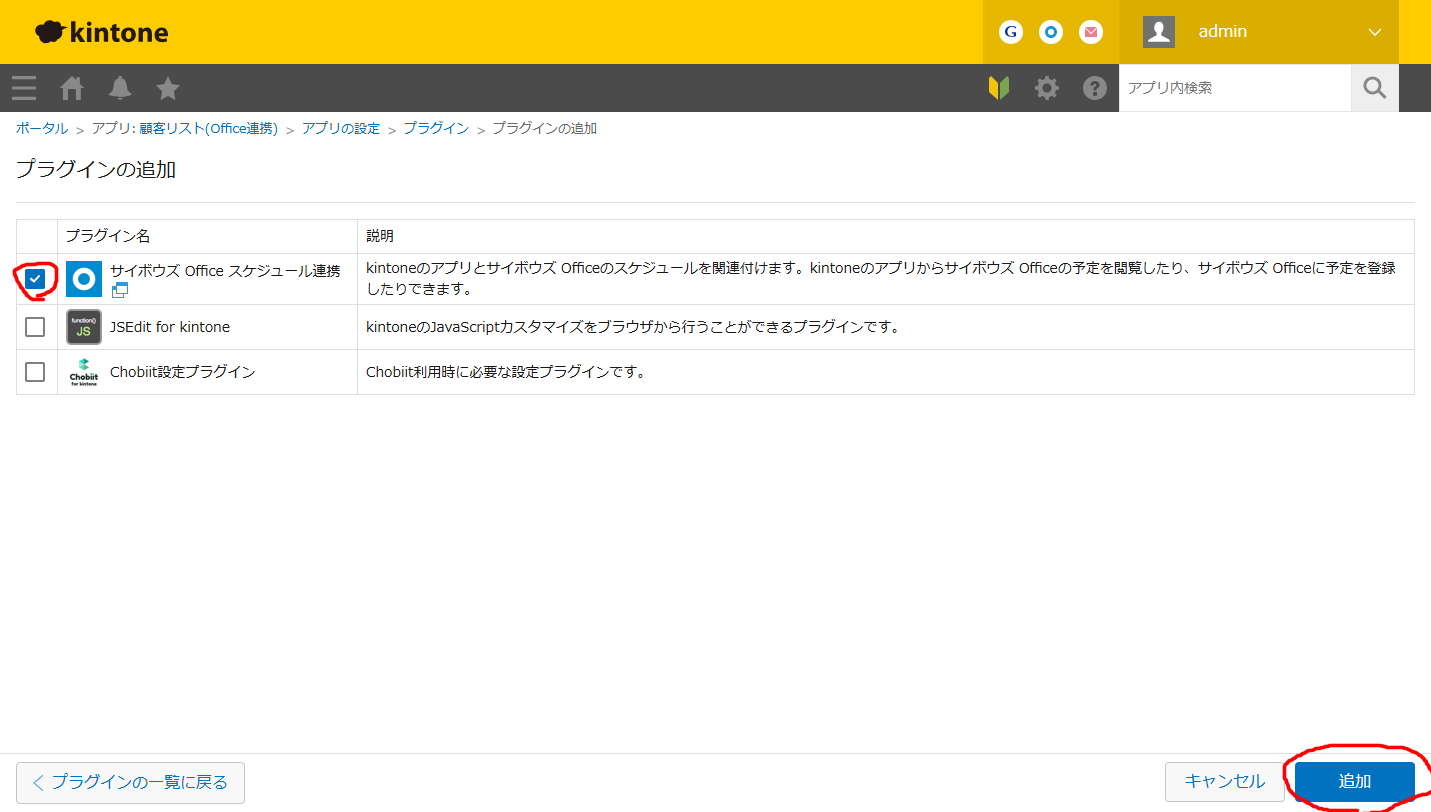Click the Chobiit plugin icon
The width and height of the screenshot is (1431, 812).
point(83,371)
